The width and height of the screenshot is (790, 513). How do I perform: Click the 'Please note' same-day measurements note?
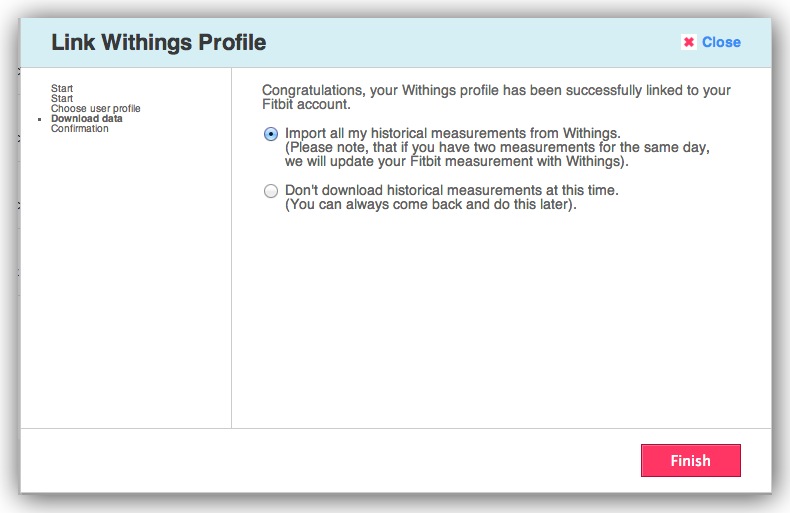pos(497,147)
